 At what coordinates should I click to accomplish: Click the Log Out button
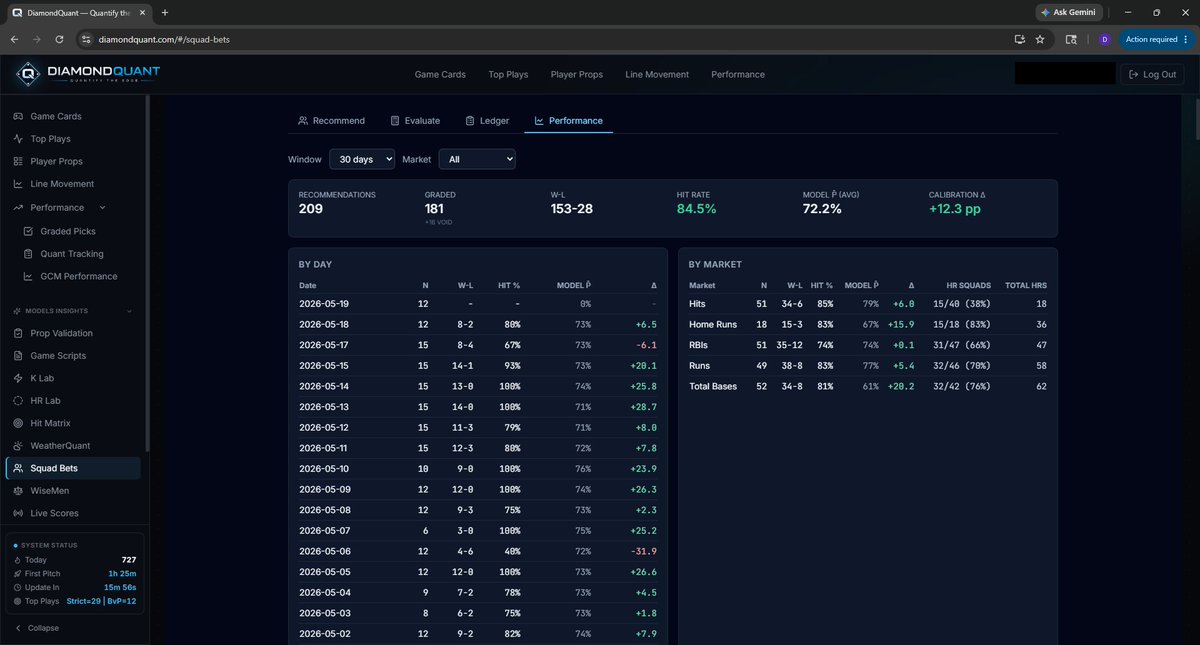coord(1152,75)
